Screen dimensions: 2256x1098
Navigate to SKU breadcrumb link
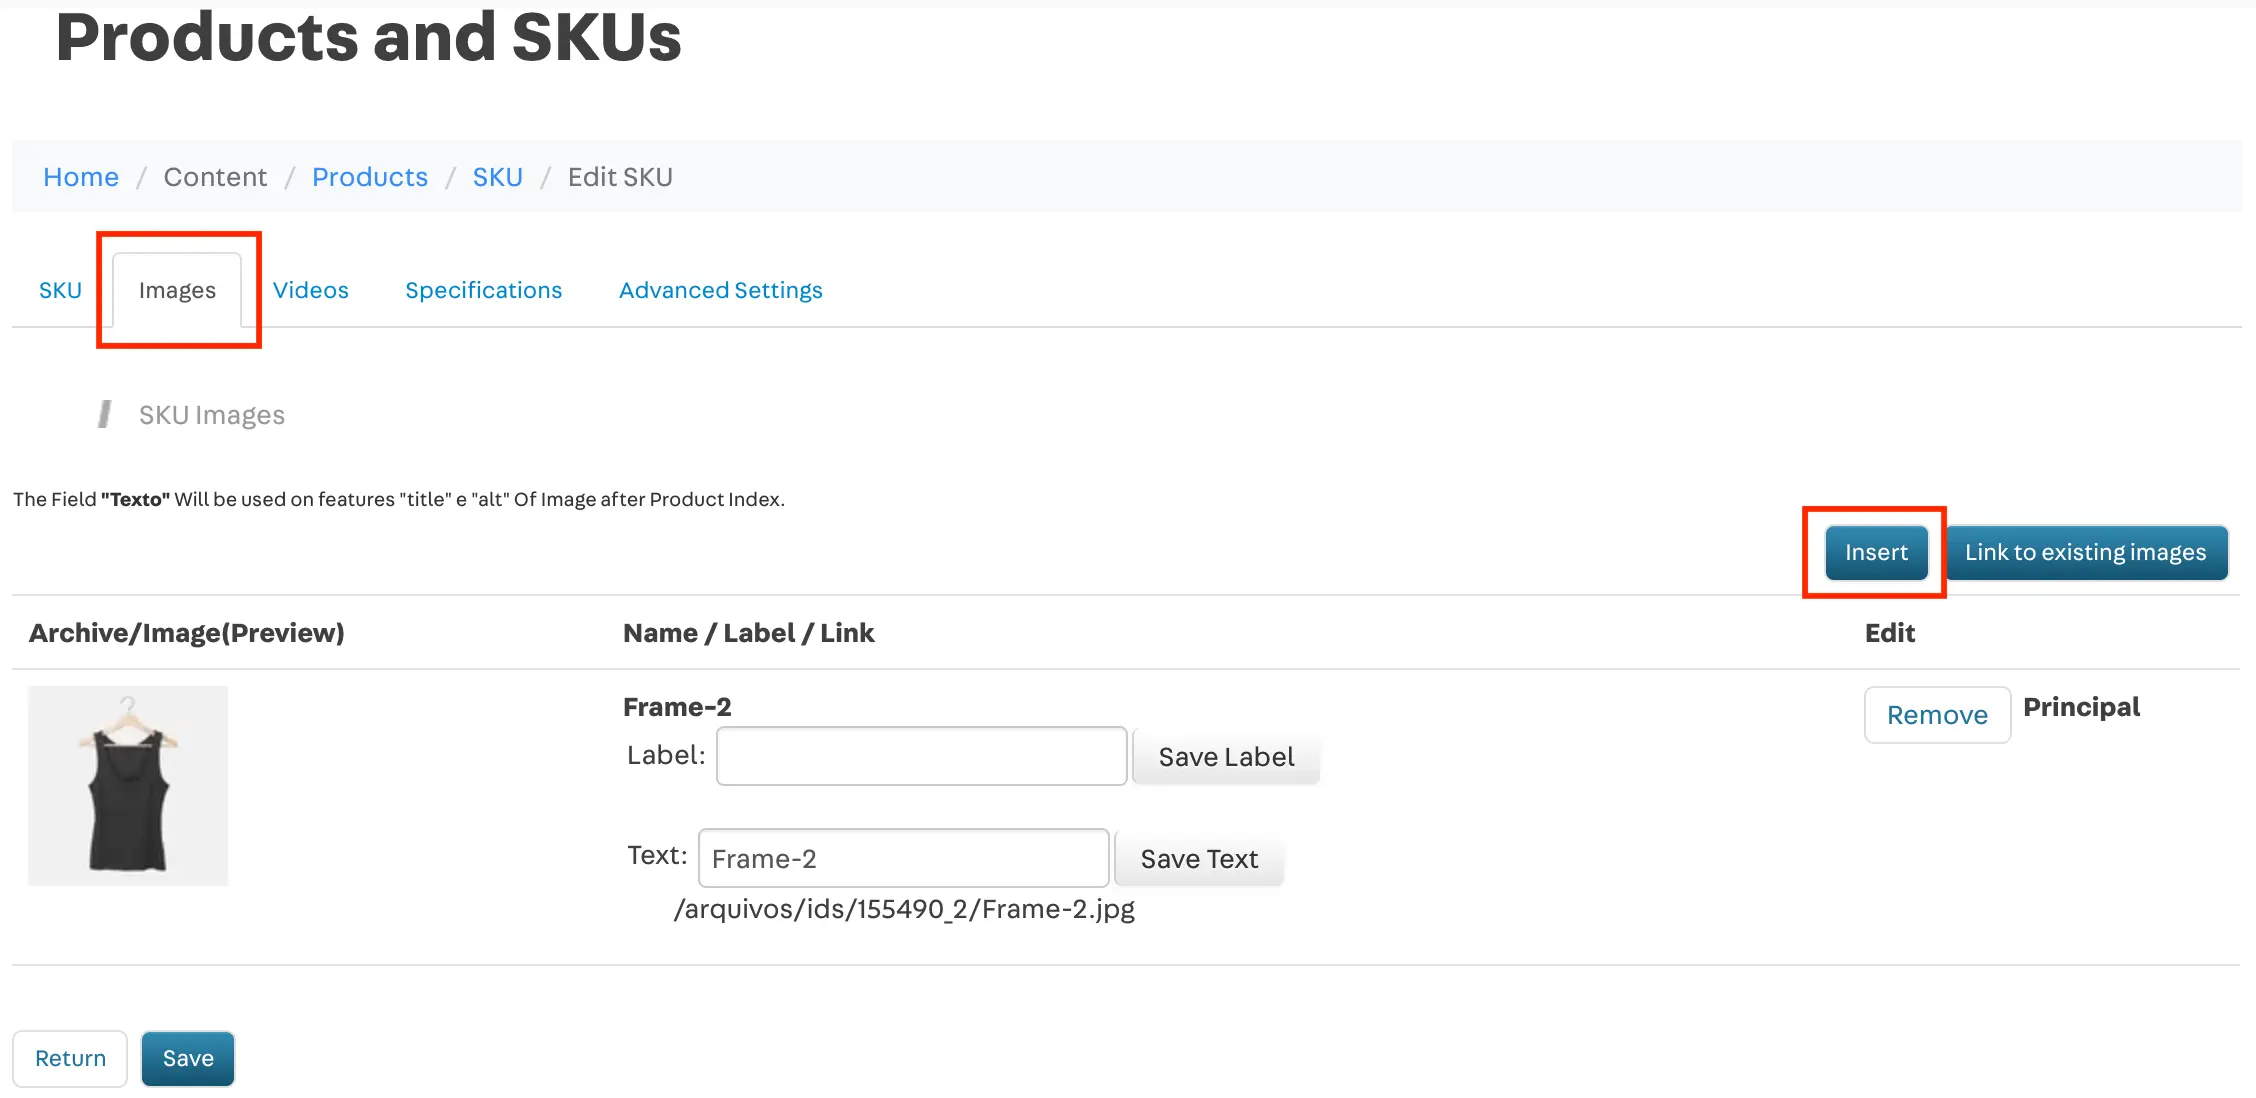(x=497, y=177)
